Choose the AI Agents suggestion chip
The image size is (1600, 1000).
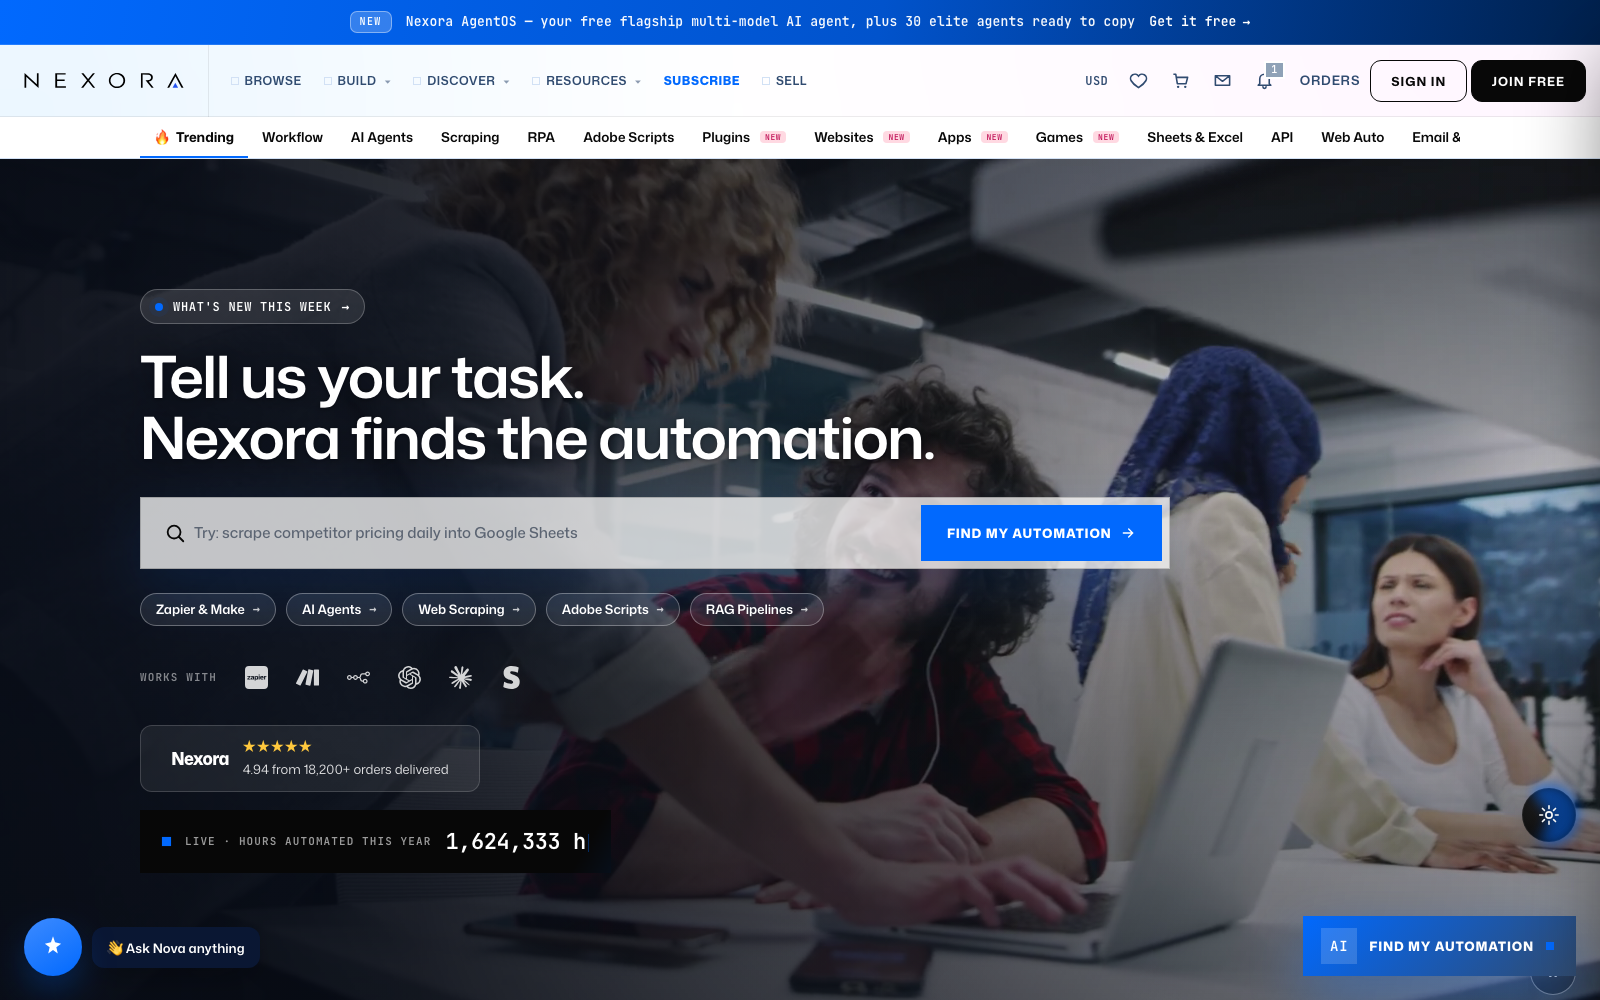(x=339, y=610)
